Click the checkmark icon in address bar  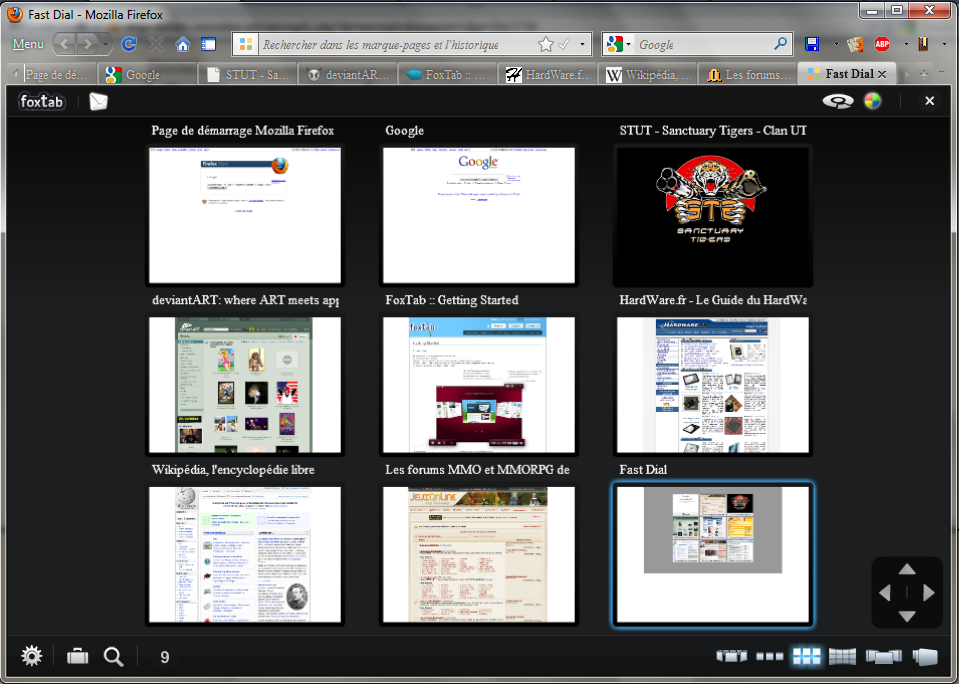click(x=565, y=44)
